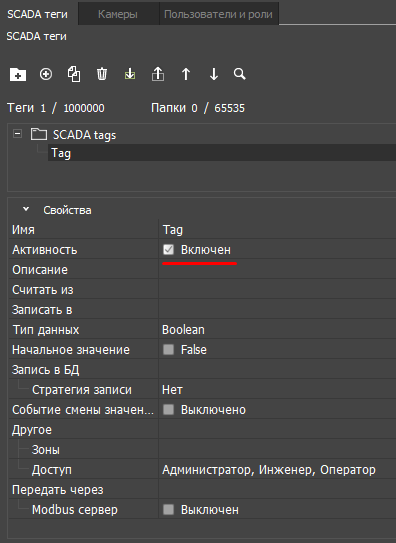Duplicate the selected tag with copy icon
This screenshot has height=543, width=396.
74,74
